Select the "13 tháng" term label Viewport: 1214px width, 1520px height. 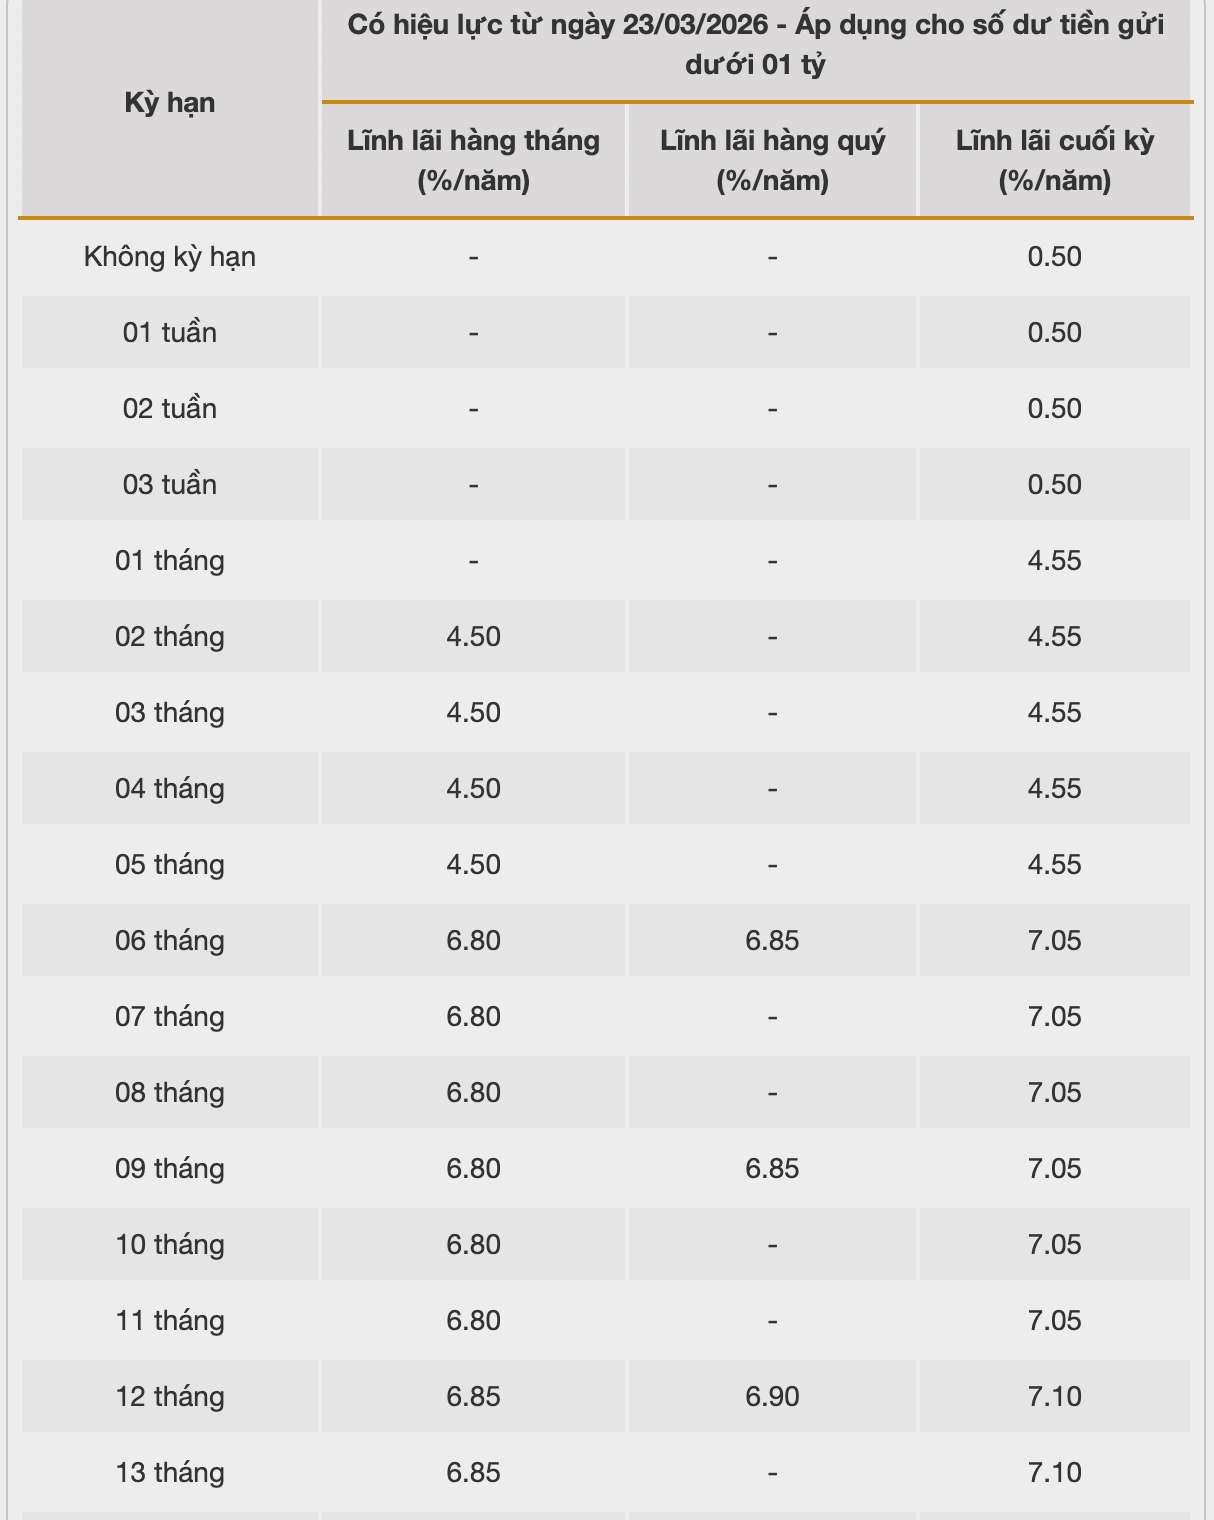(x=170, y=1473)
